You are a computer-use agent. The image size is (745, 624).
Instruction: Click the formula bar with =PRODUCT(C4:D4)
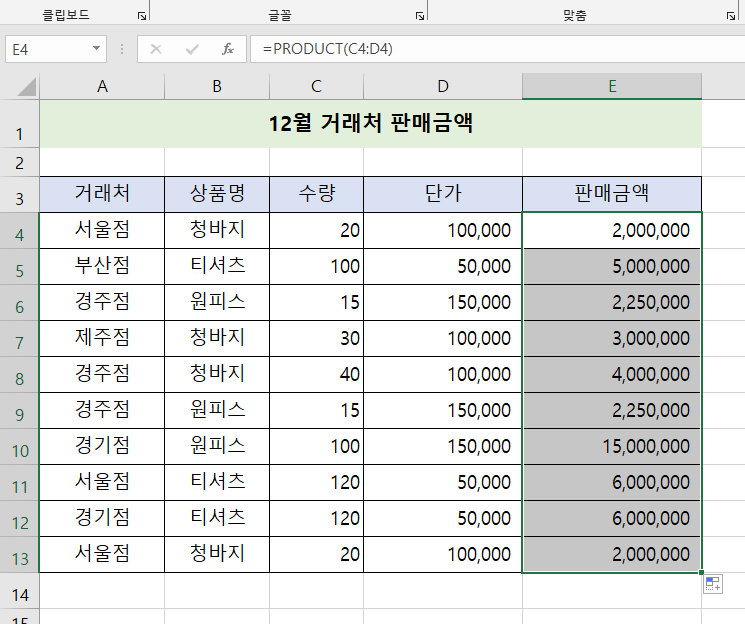point(497,49)
